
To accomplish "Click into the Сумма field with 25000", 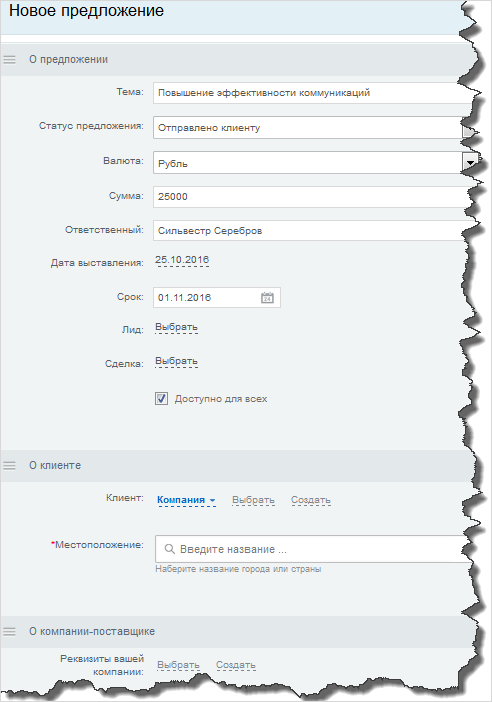I will point(313,197).
